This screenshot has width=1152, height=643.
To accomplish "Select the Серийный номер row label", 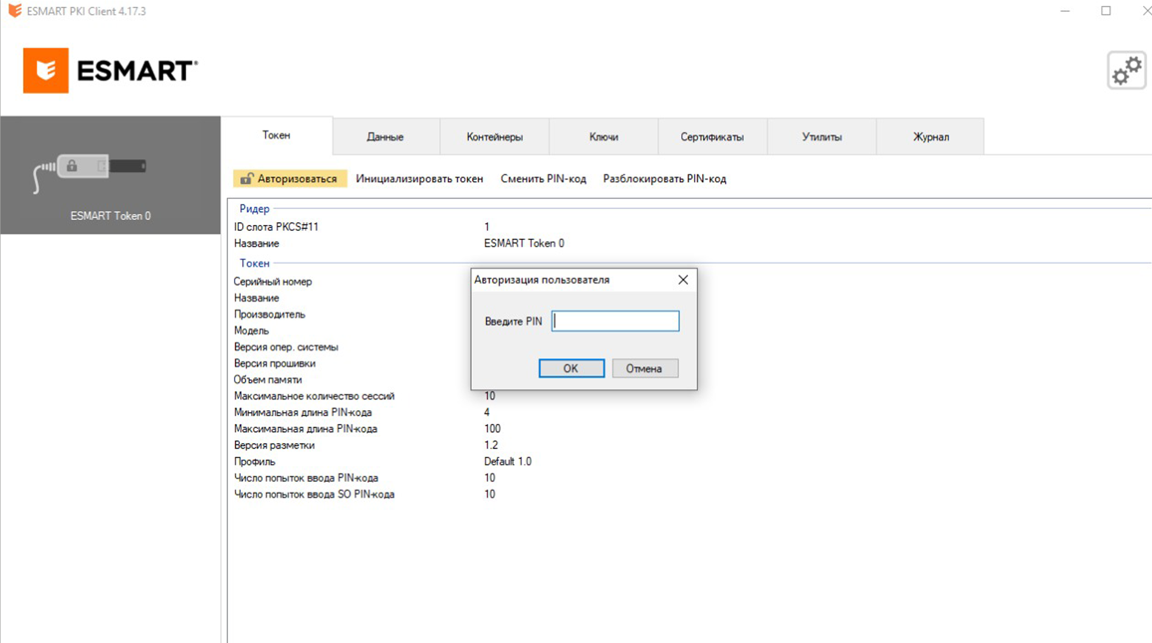I will [273, 281].
